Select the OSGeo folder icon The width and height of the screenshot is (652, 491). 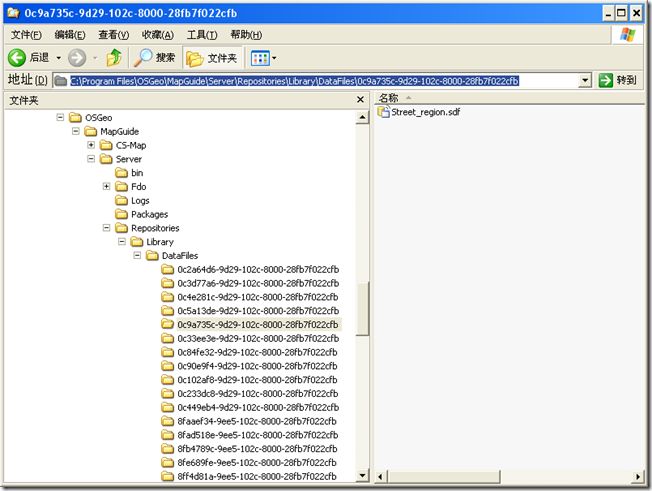tap(75, 118)
